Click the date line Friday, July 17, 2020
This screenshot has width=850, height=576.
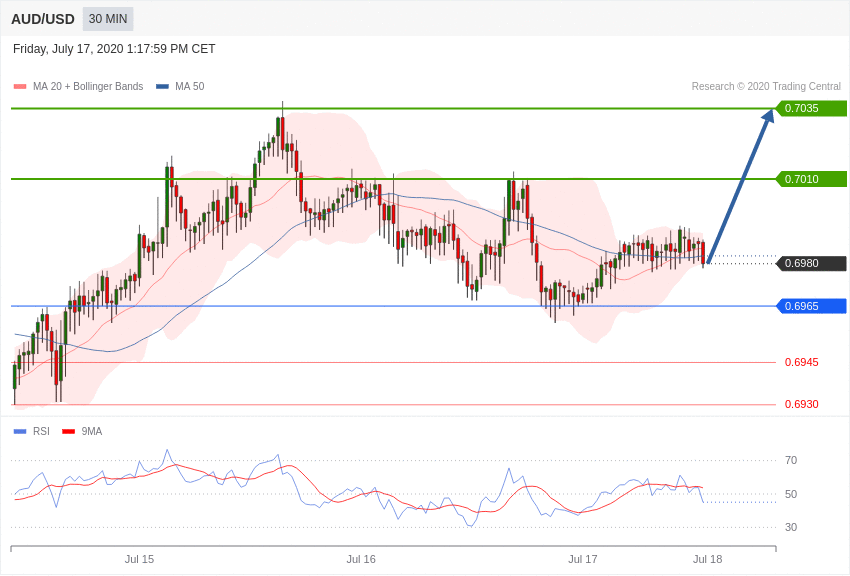tap(114, 49)
